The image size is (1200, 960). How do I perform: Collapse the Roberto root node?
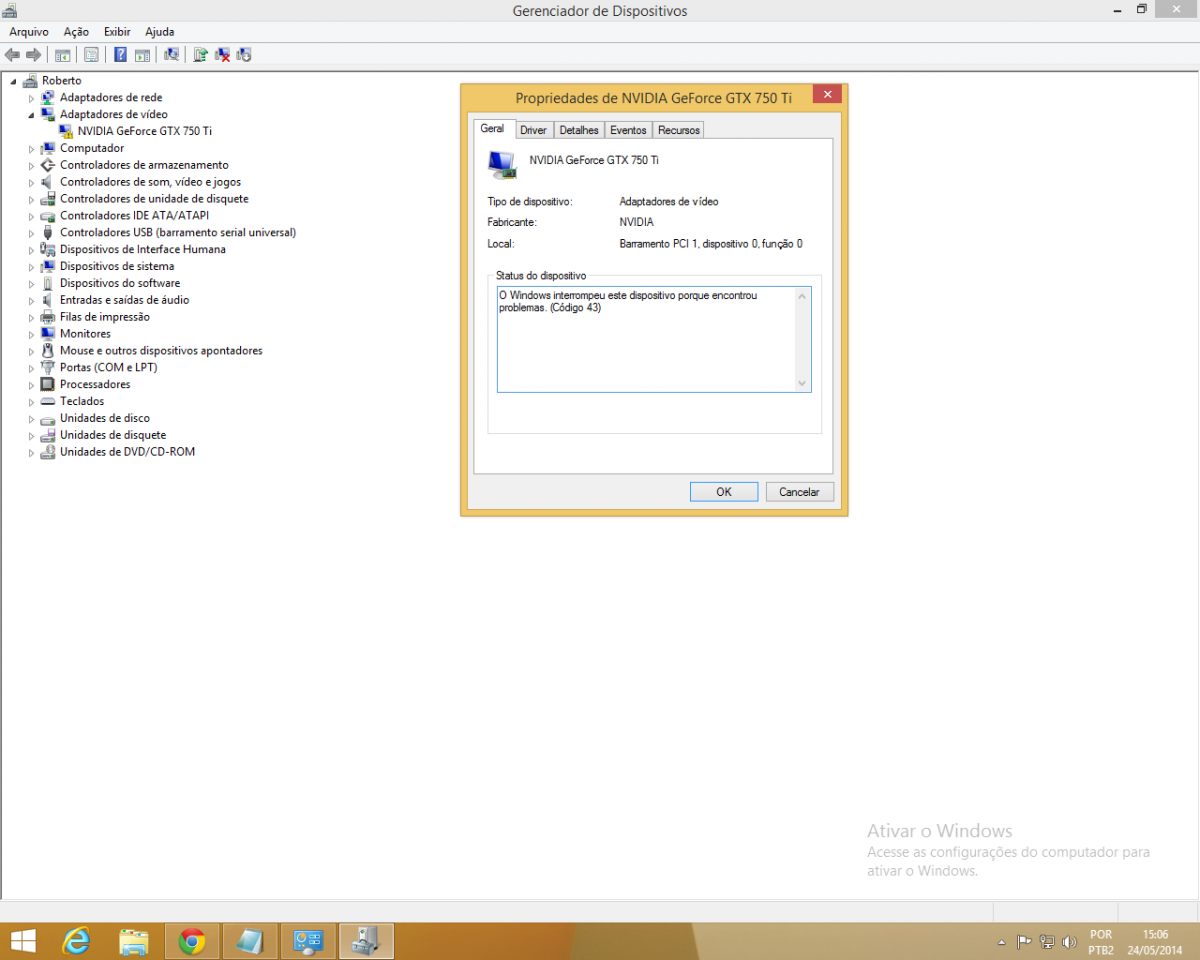coord(13,81)
